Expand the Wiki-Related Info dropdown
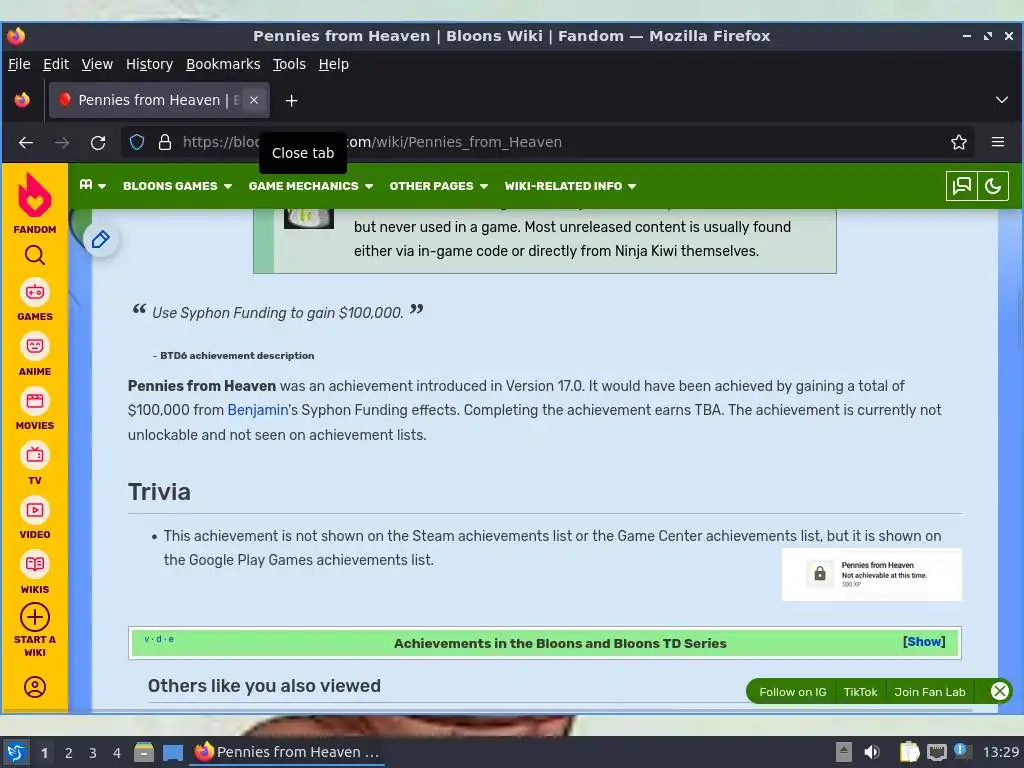Image resolution: width=1024 pixels, height=768 pixels. (570, 186)
